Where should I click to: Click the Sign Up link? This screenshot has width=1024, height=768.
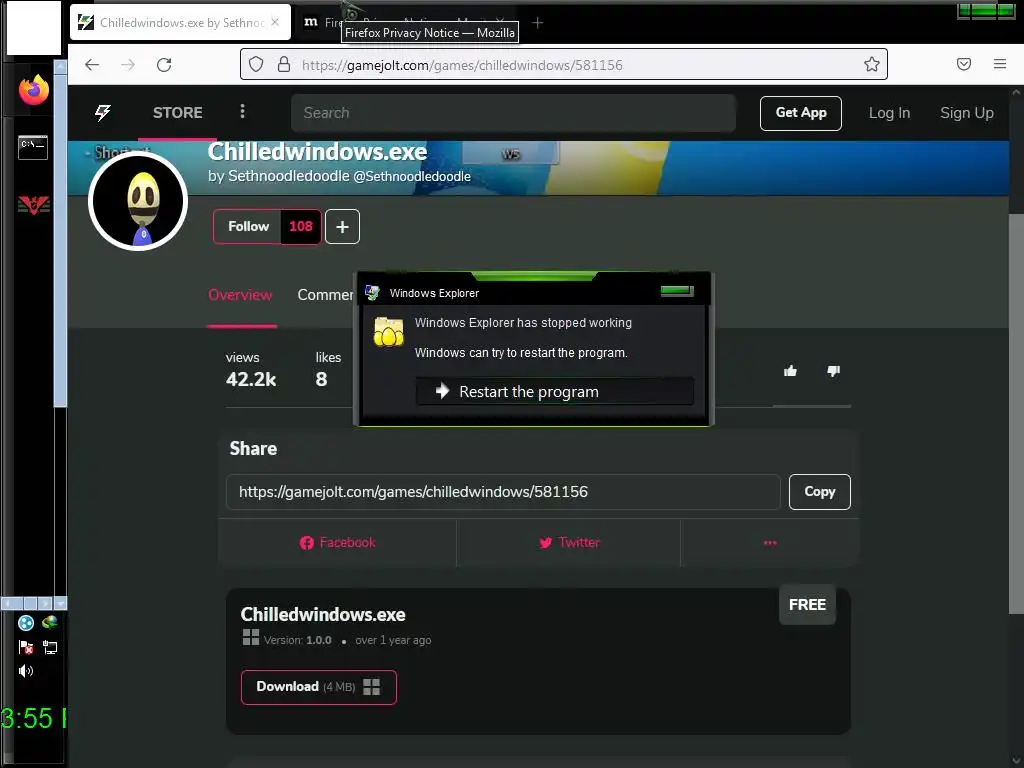(967, 113)
